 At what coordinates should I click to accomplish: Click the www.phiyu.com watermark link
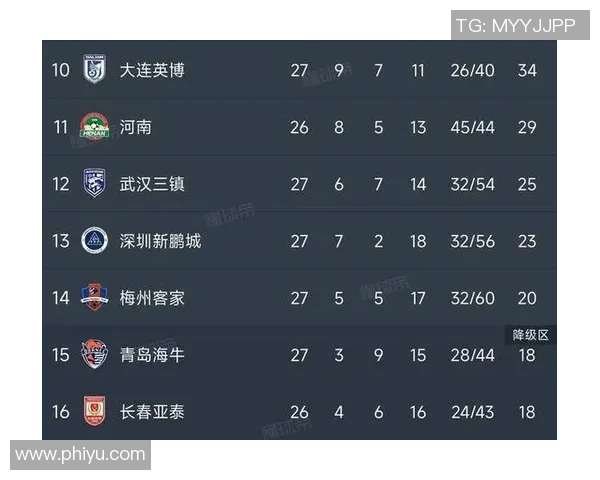81,454
